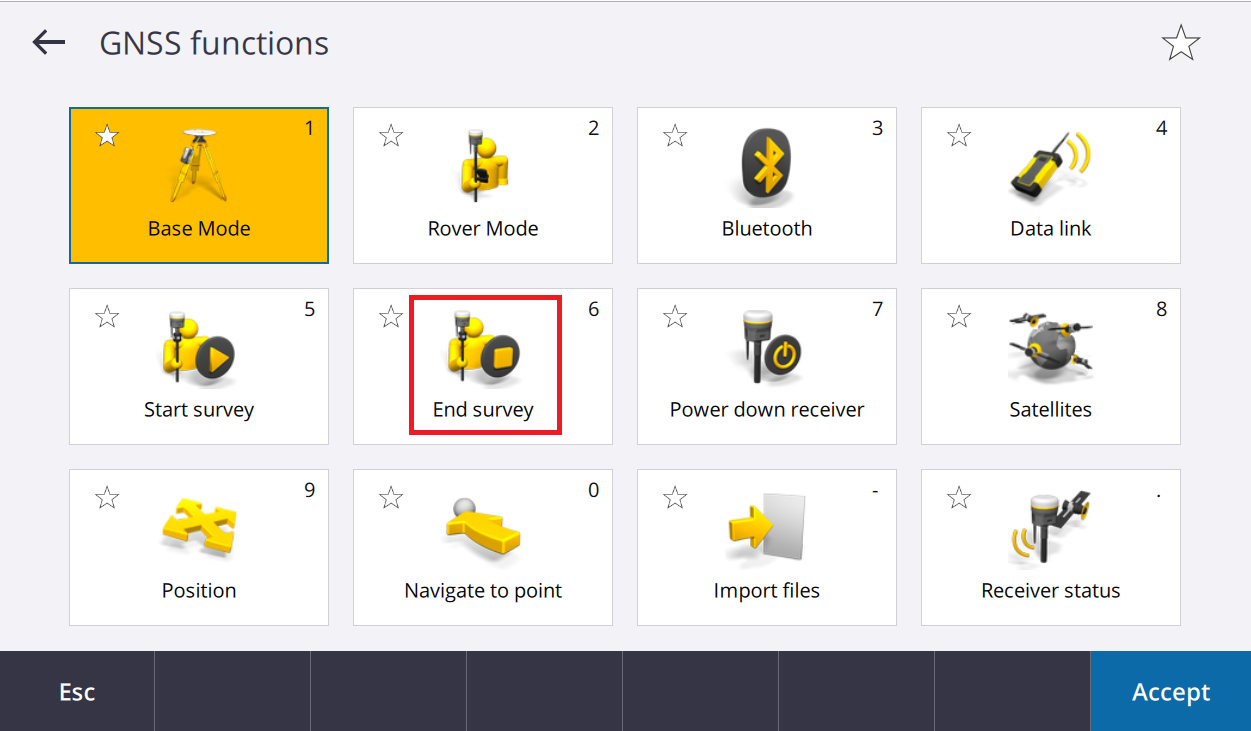Screen dimensions: 1251x731
Task: Toggle the favorites star in the header
Action: click(1181, 43)
